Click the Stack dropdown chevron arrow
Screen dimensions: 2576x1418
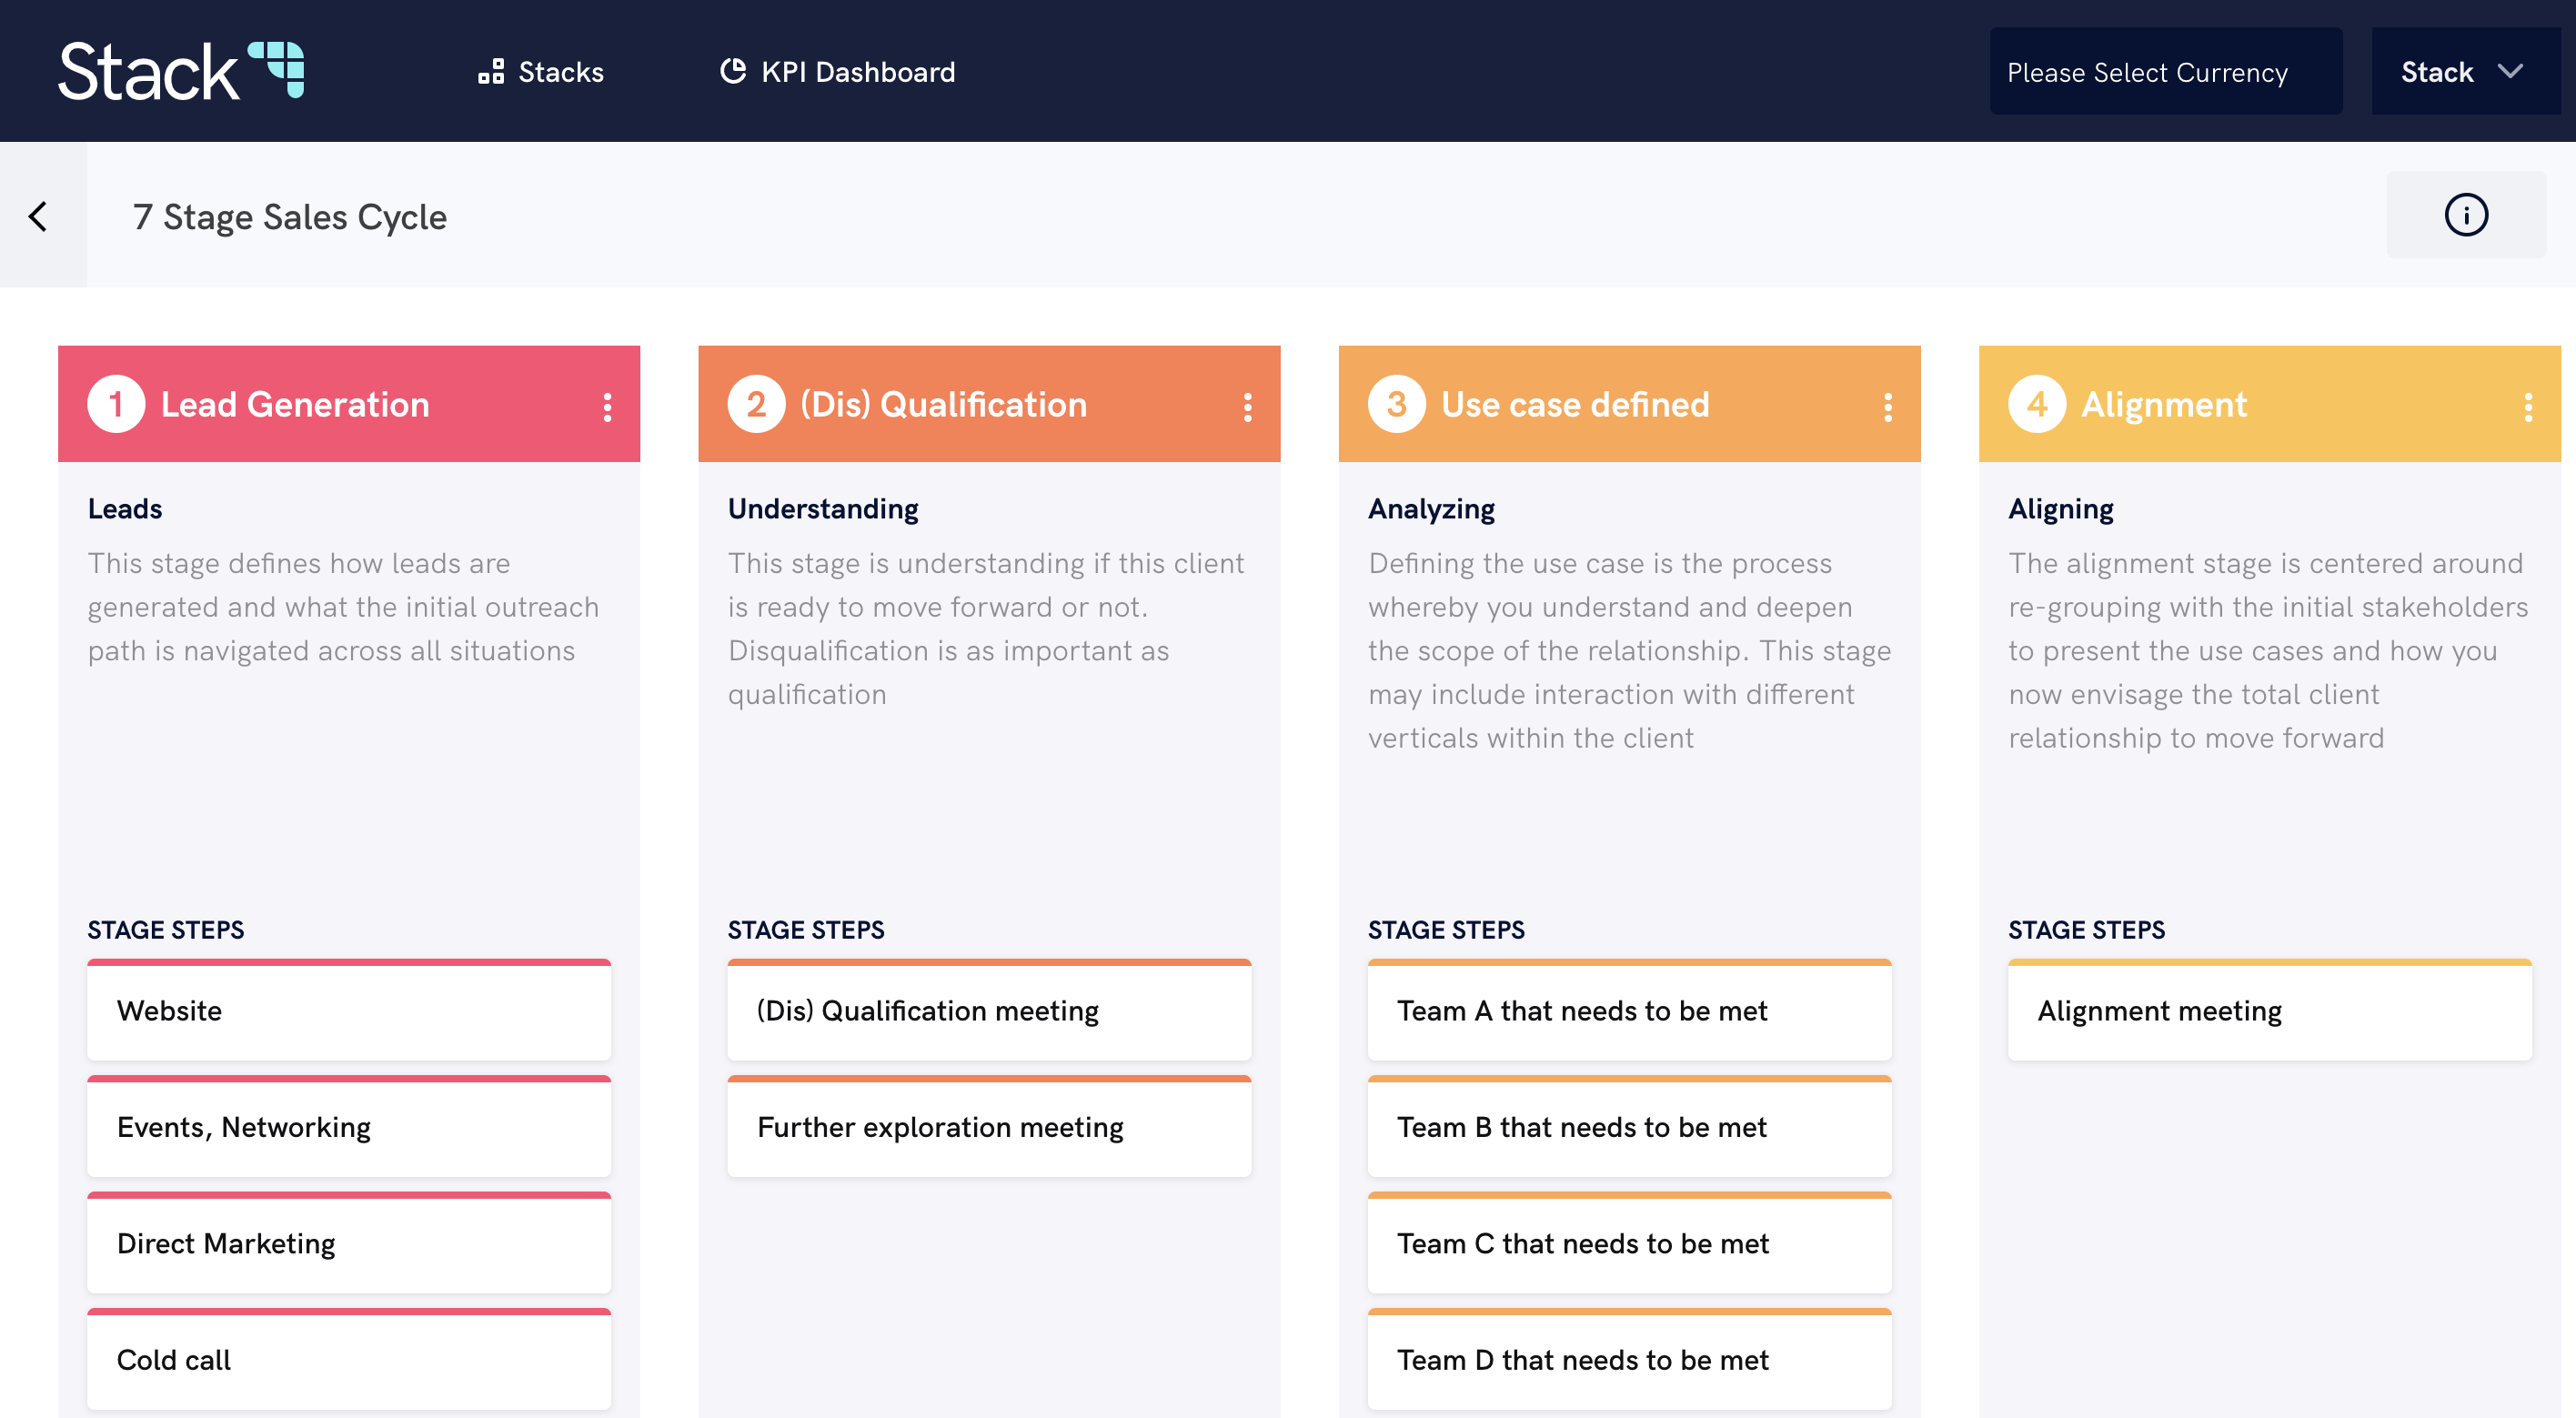pos(2510,71)
